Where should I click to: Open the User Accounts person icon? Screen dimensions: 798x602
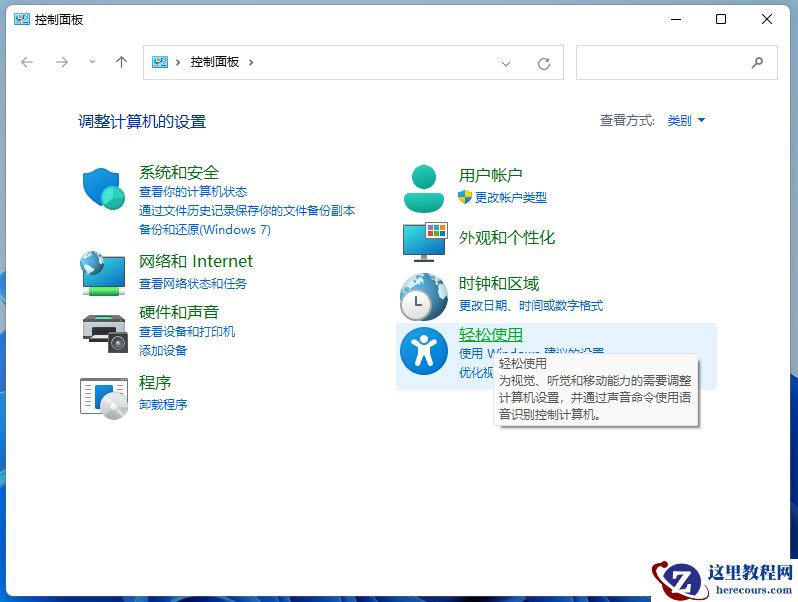click(x=423, y=188)
